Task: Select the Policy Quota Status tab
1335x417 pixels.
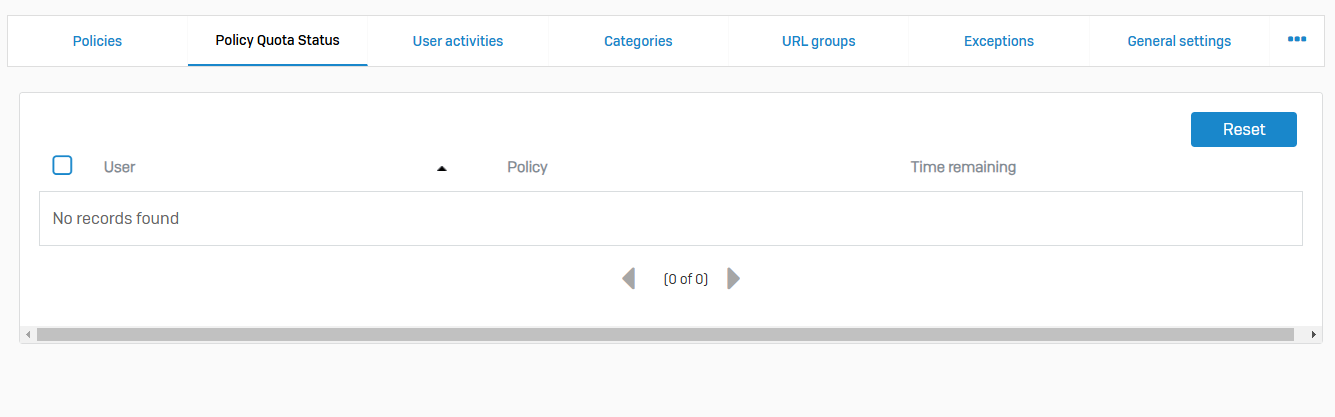Action: coord(277,41)
